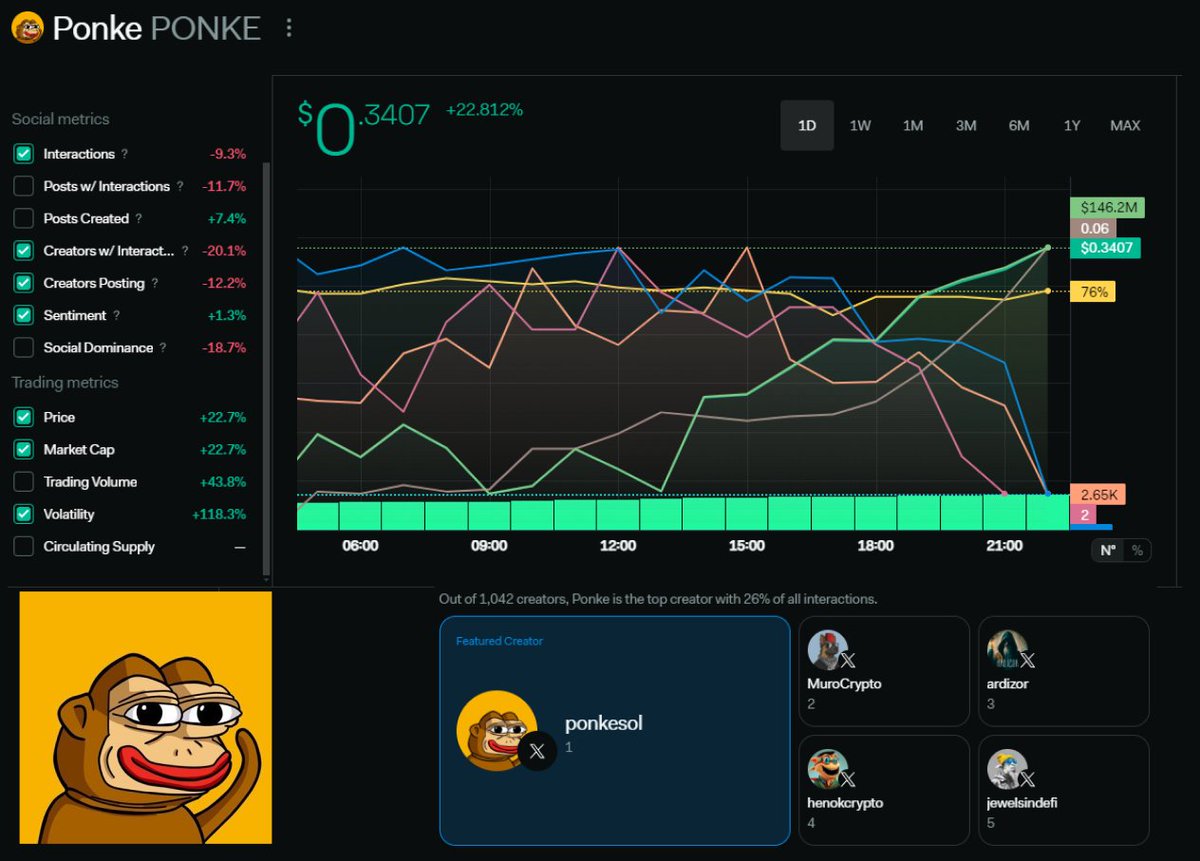Uncheck the Market Cap checkbox

[23, 449]
